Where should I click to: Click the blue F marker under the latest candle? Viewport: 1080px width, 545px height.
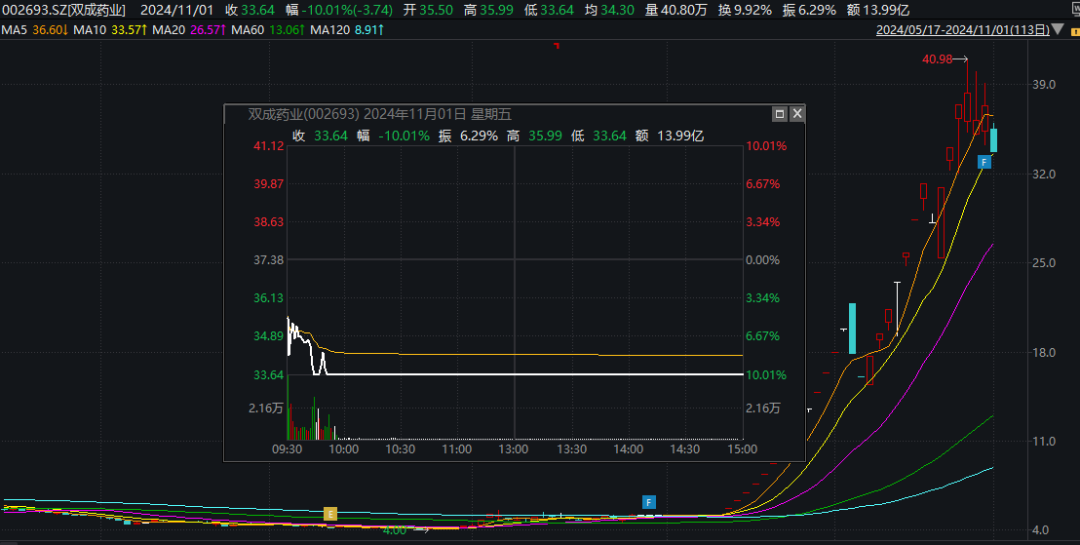coord(984,162)
